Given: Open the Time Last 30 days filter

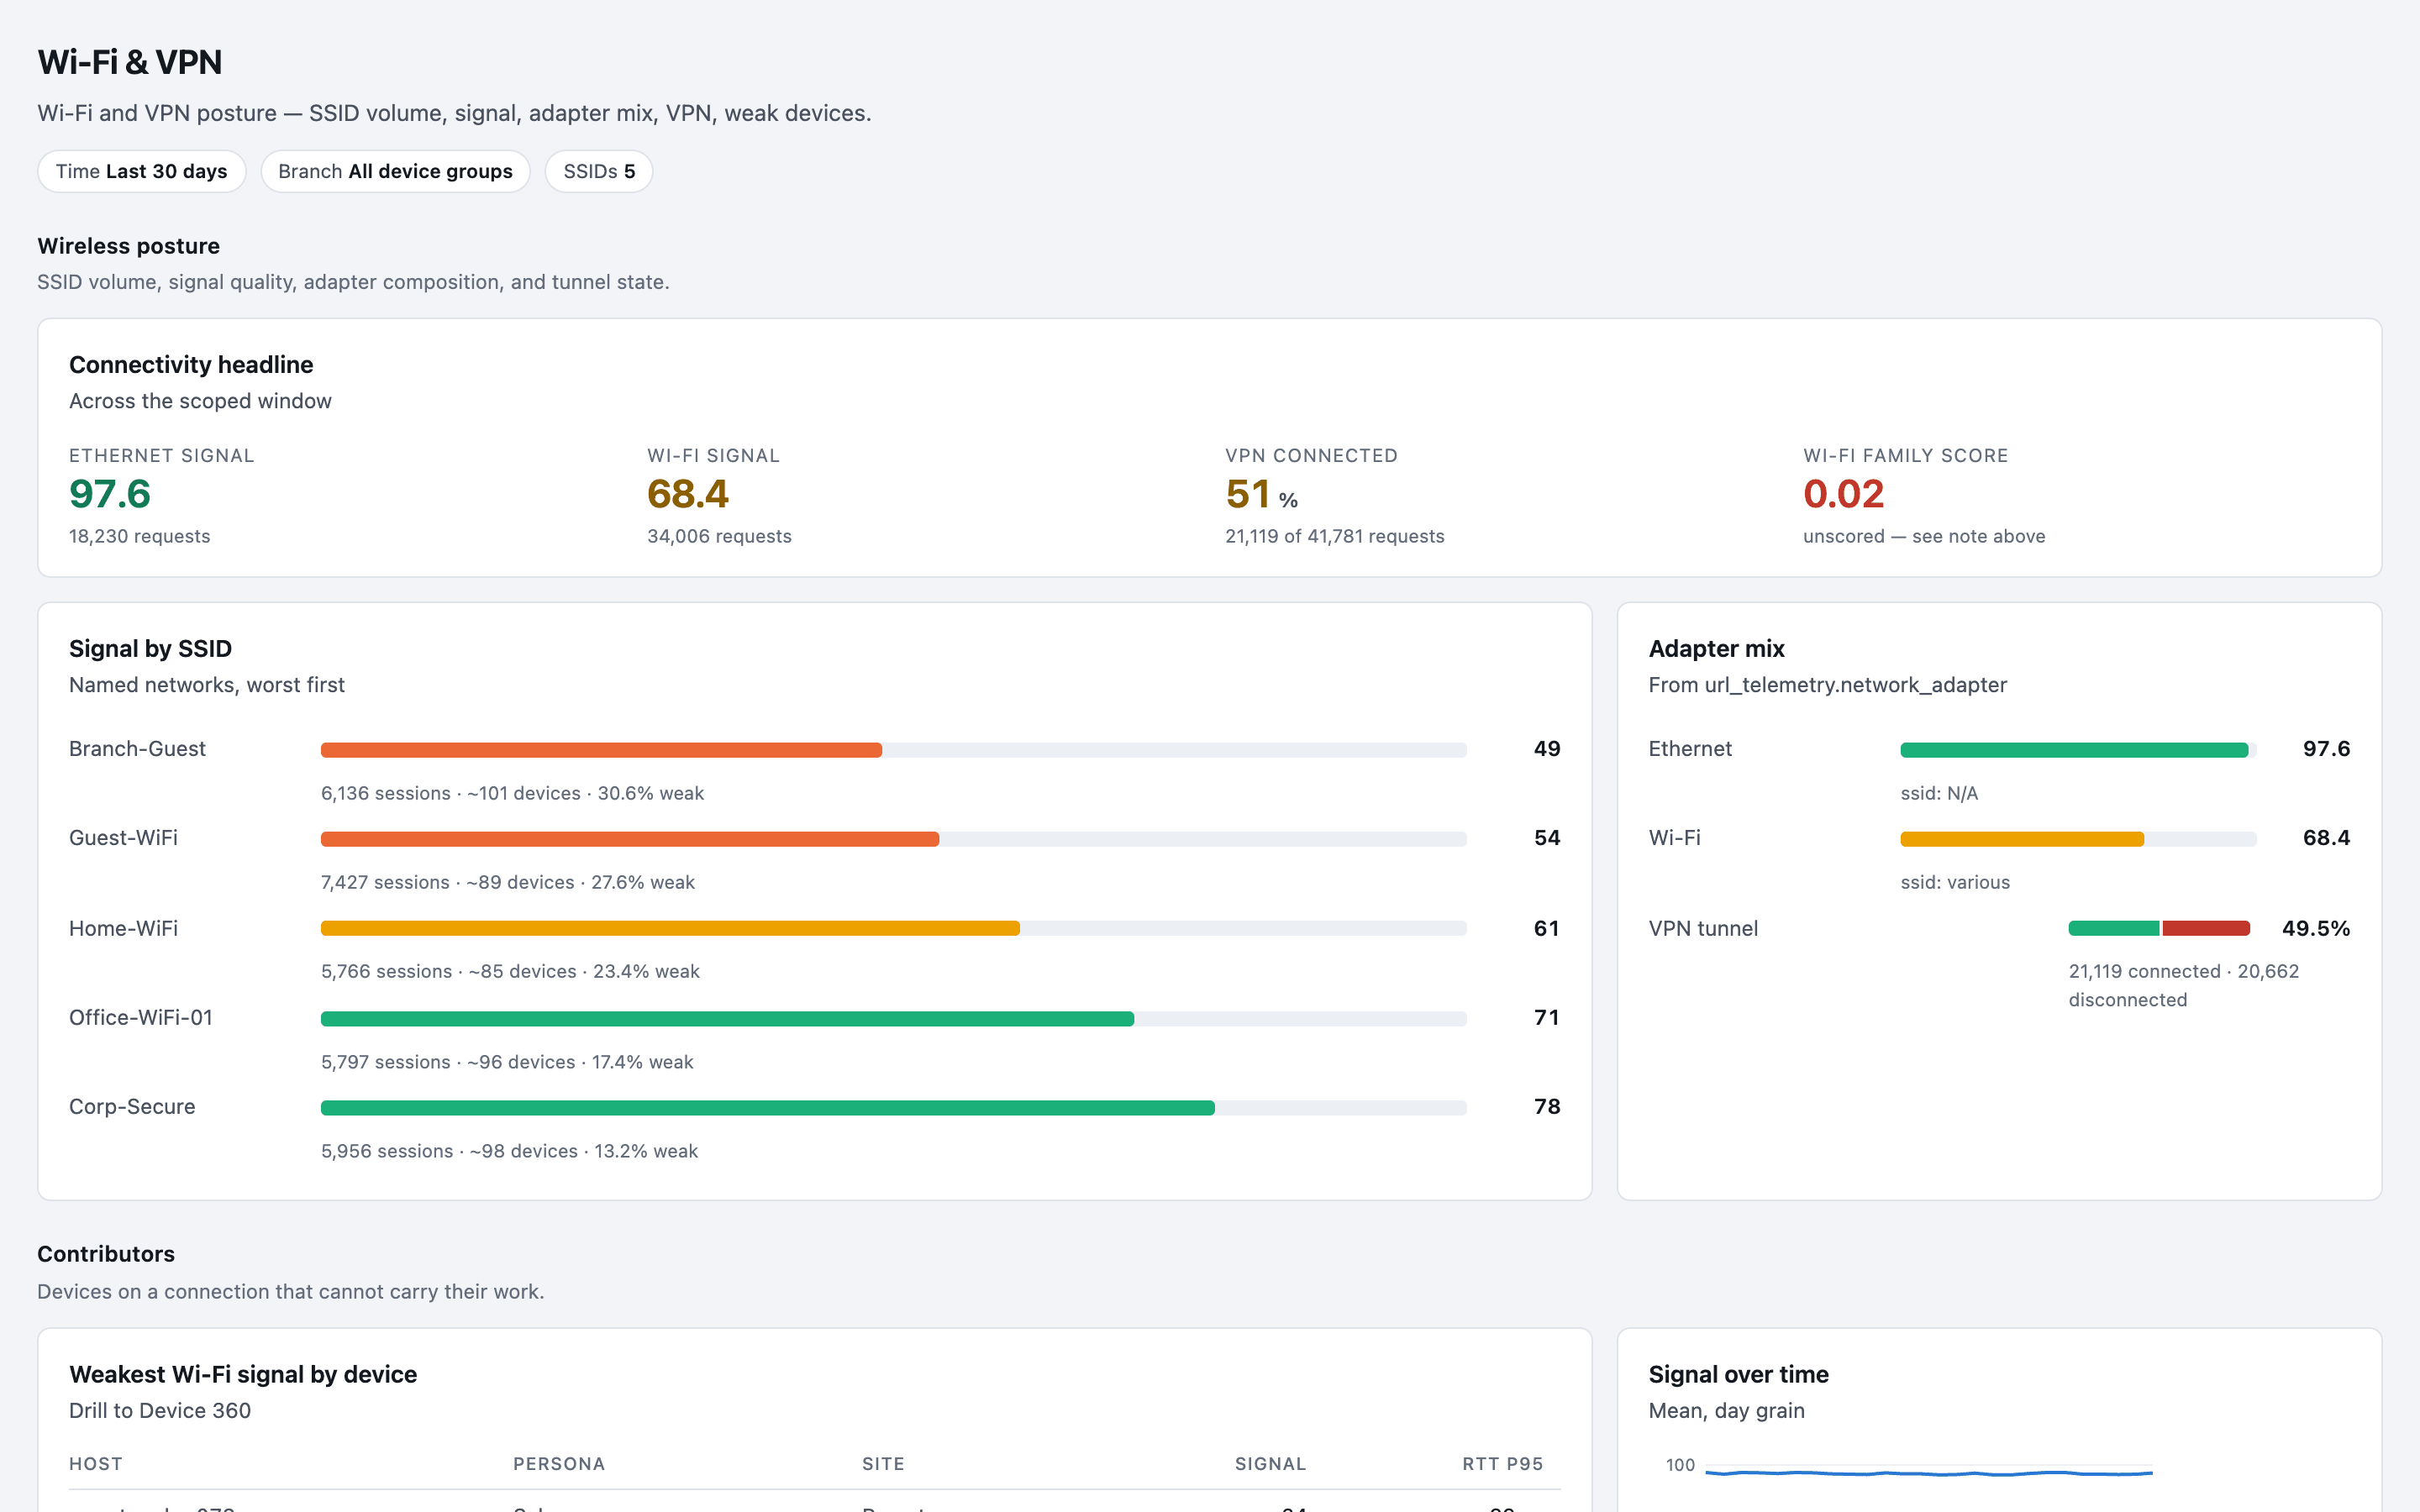Looking at the screenshot, I should pos(141,171).
